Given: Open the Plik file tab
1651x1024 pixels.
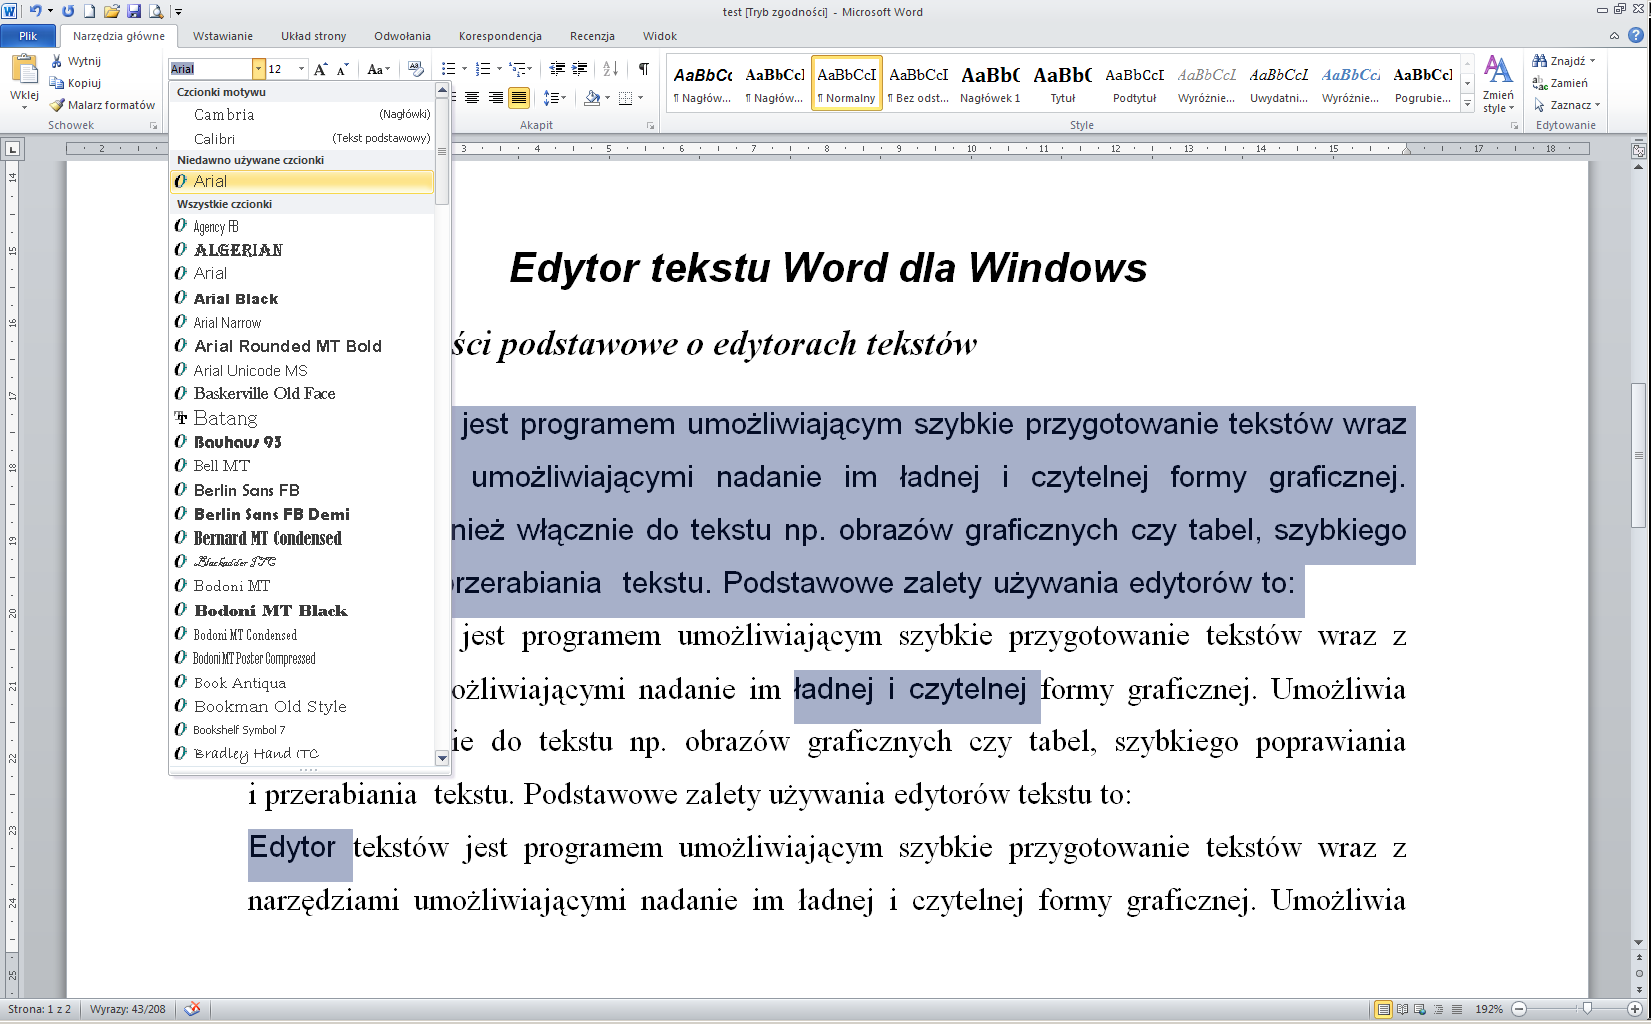Looking at the screenshot, I should [28, 36].
